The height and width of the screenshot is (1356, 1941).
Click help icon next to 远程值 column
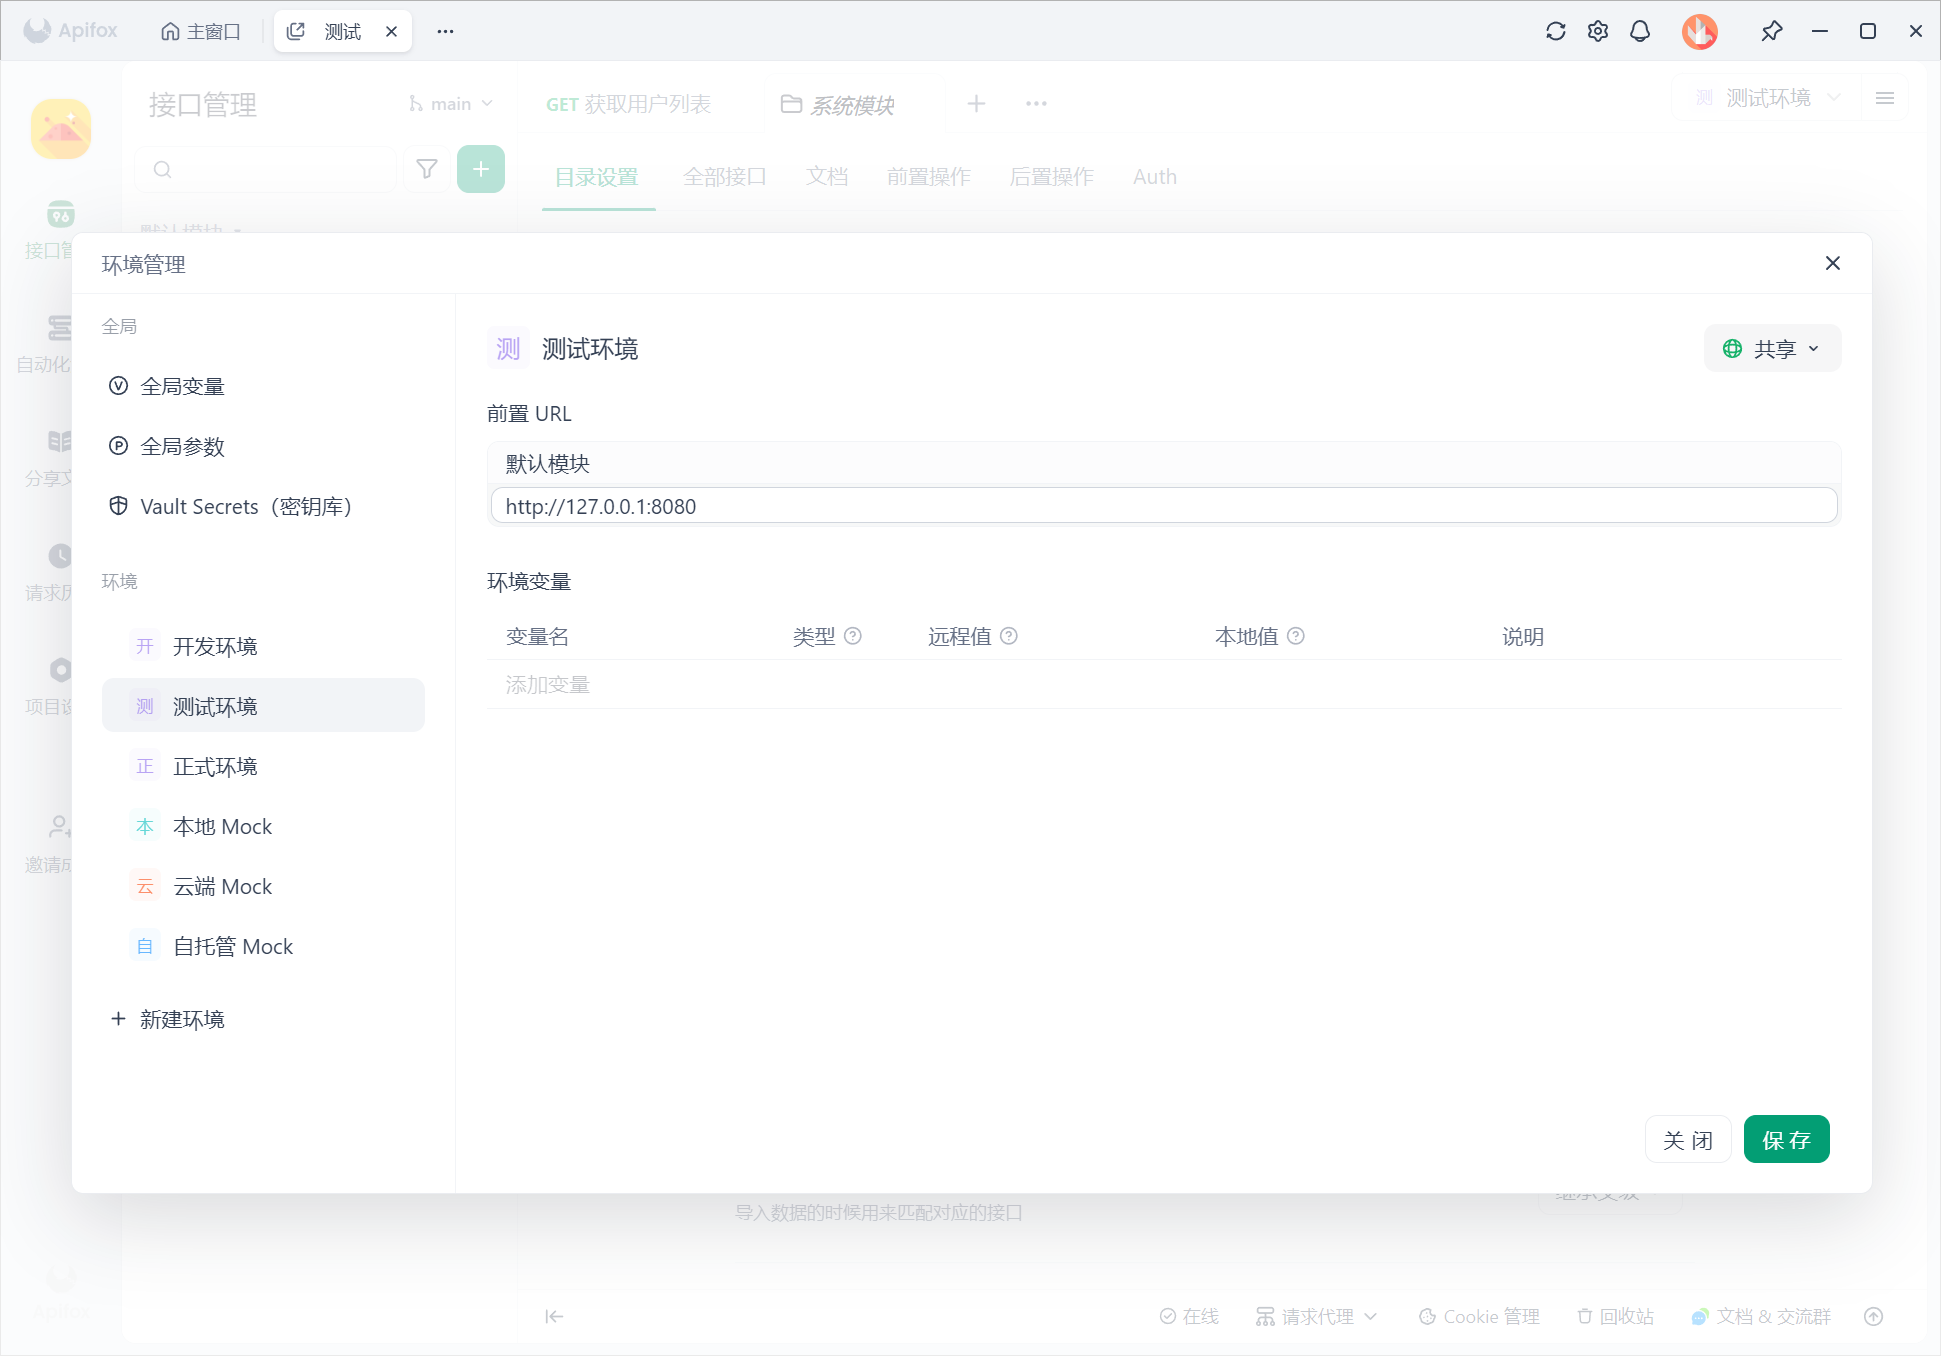[1009, 636]
